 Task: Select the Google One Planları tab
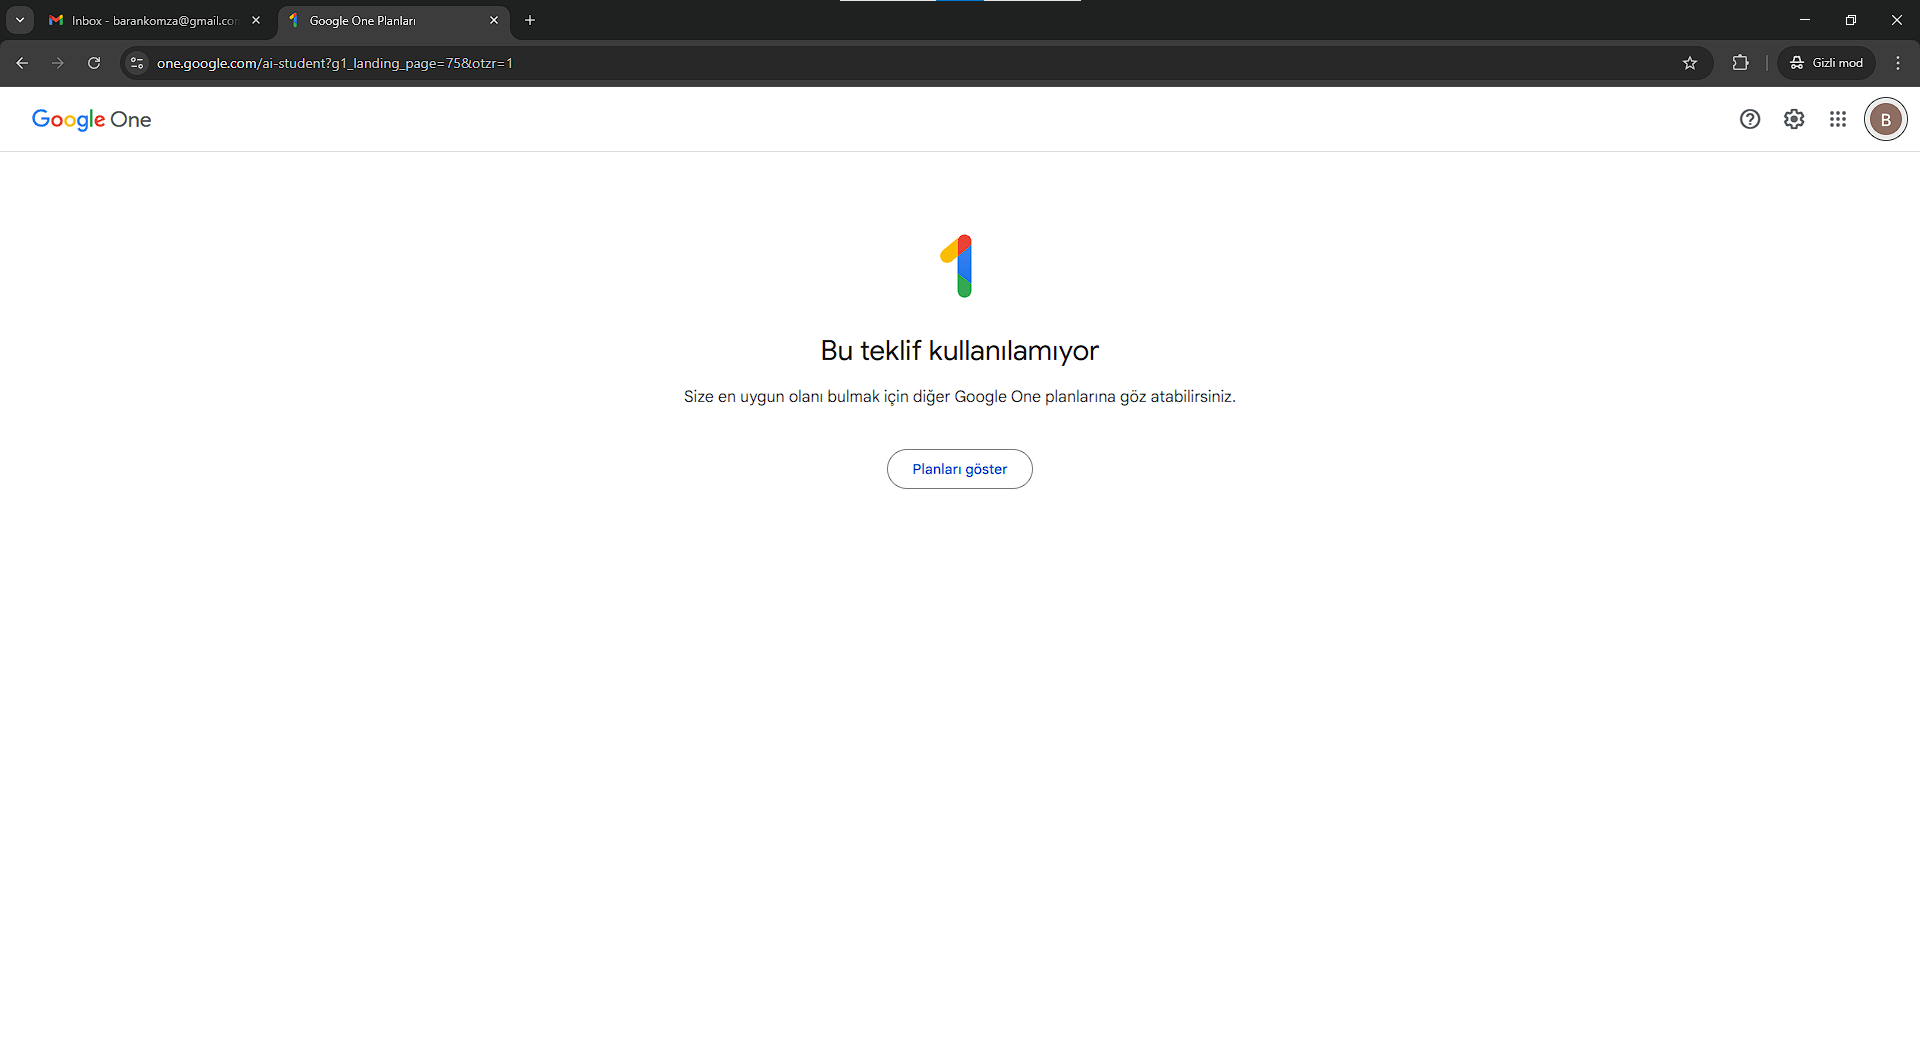(394, 20)
